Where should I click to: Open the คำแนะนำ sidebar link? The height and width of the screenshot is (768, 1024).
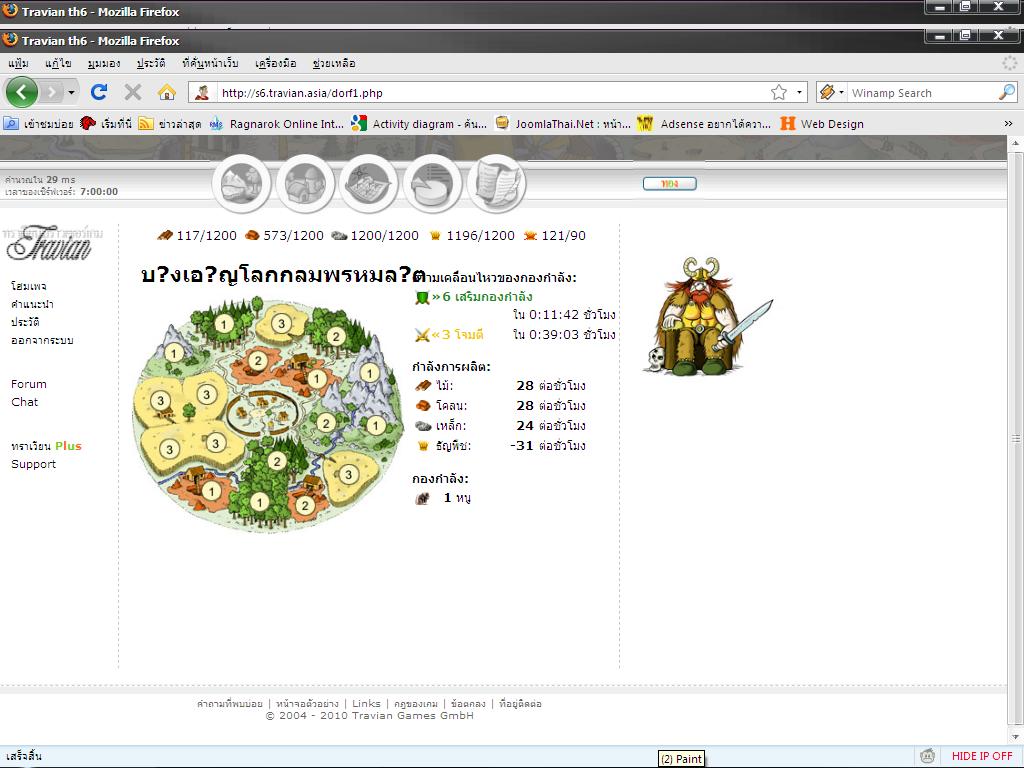[x=32, y=304]
